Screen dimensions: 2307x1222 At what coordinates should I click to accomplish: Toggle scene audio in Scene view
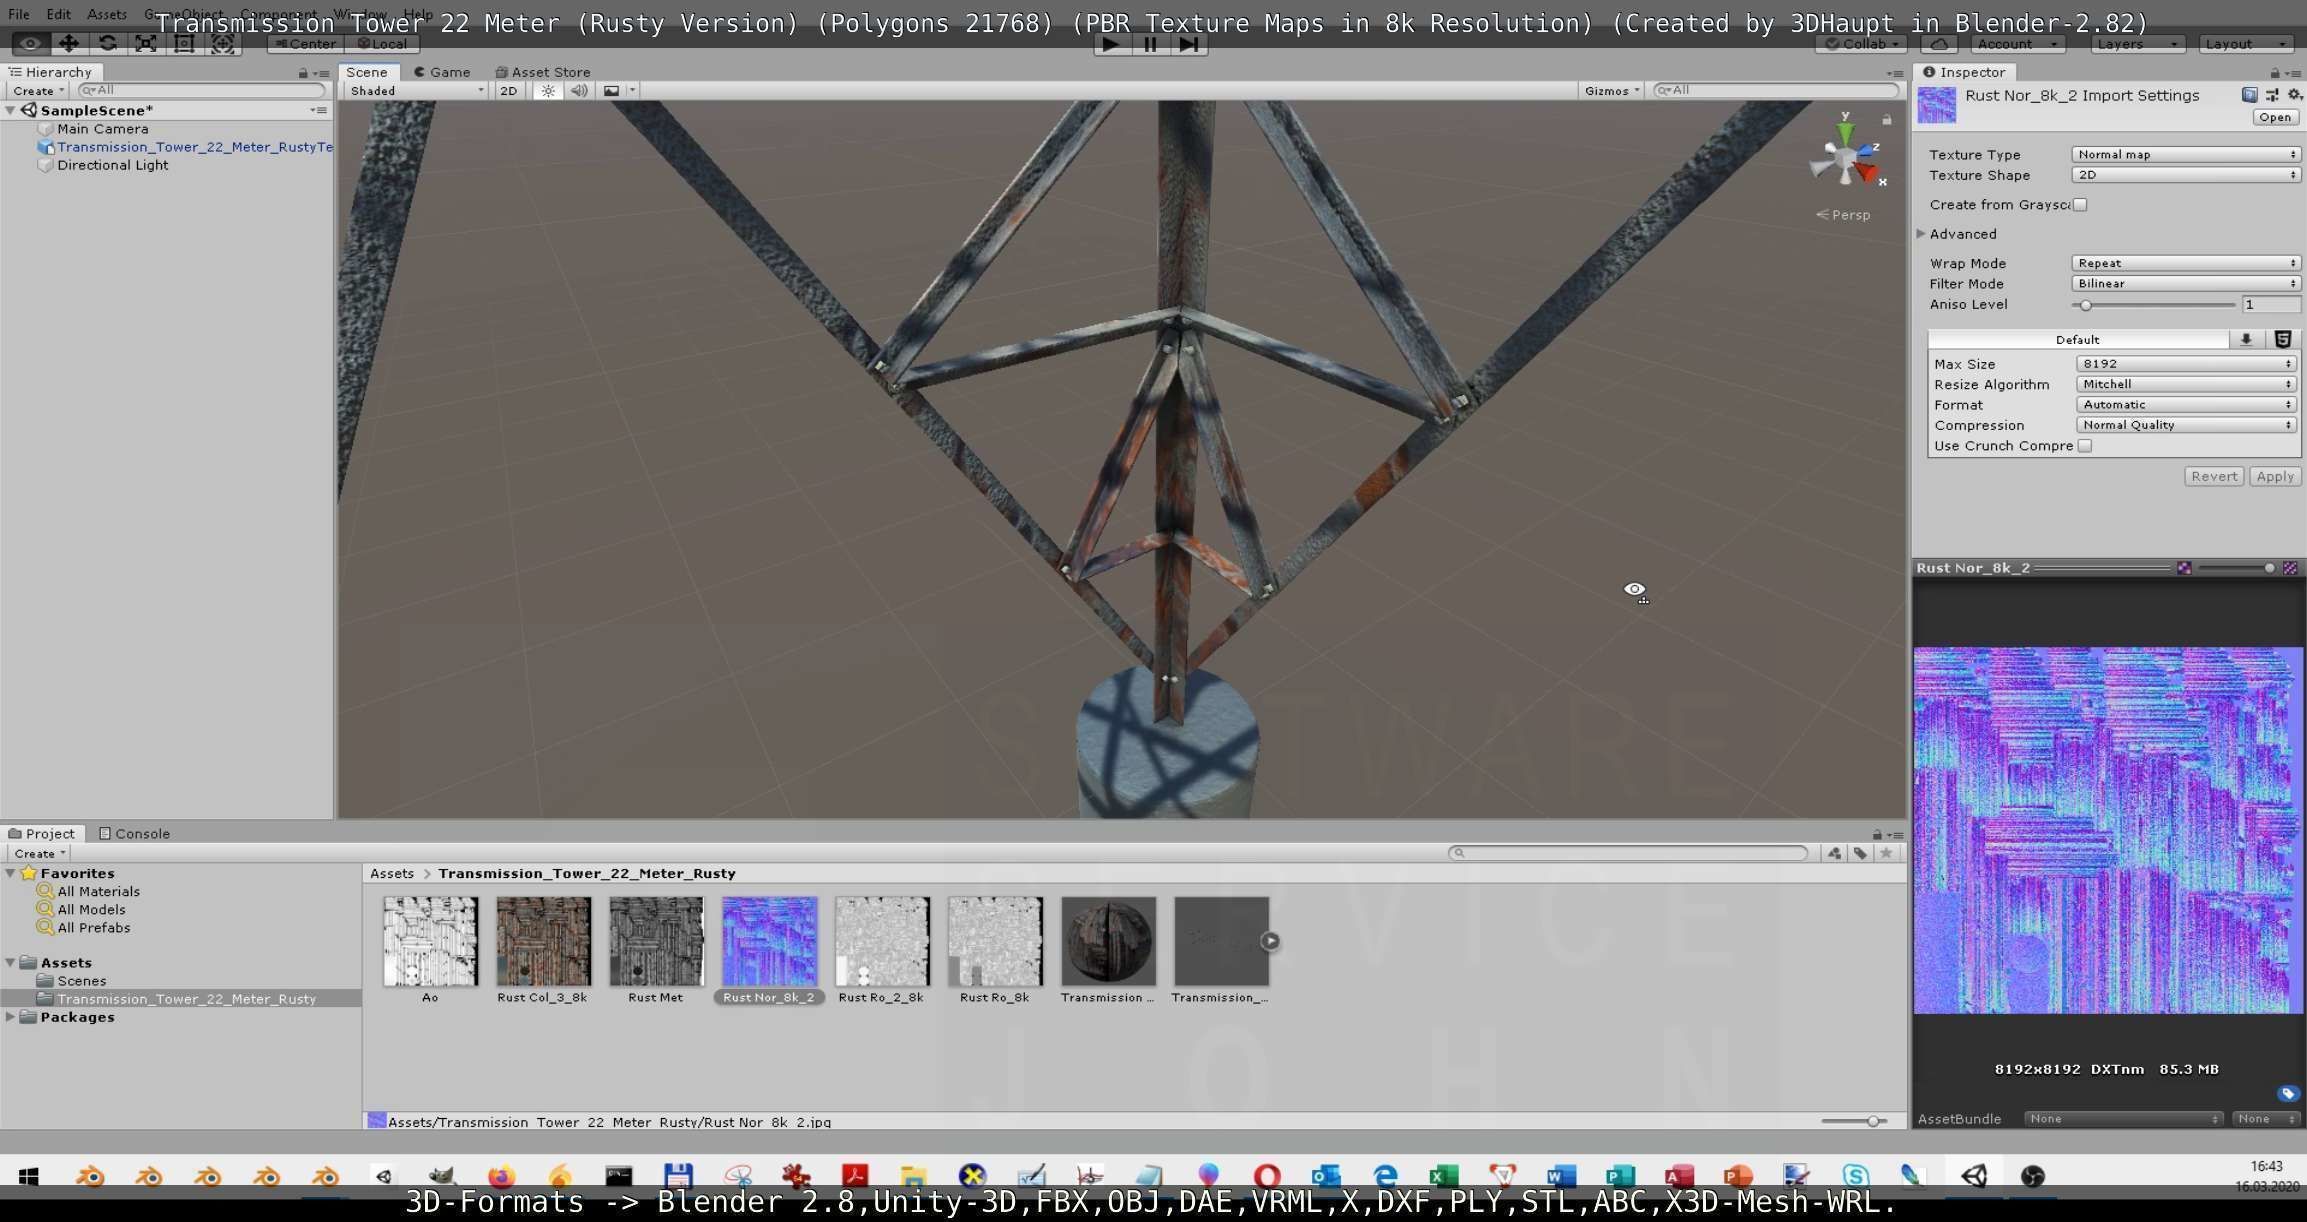click(x=579, y=90)
